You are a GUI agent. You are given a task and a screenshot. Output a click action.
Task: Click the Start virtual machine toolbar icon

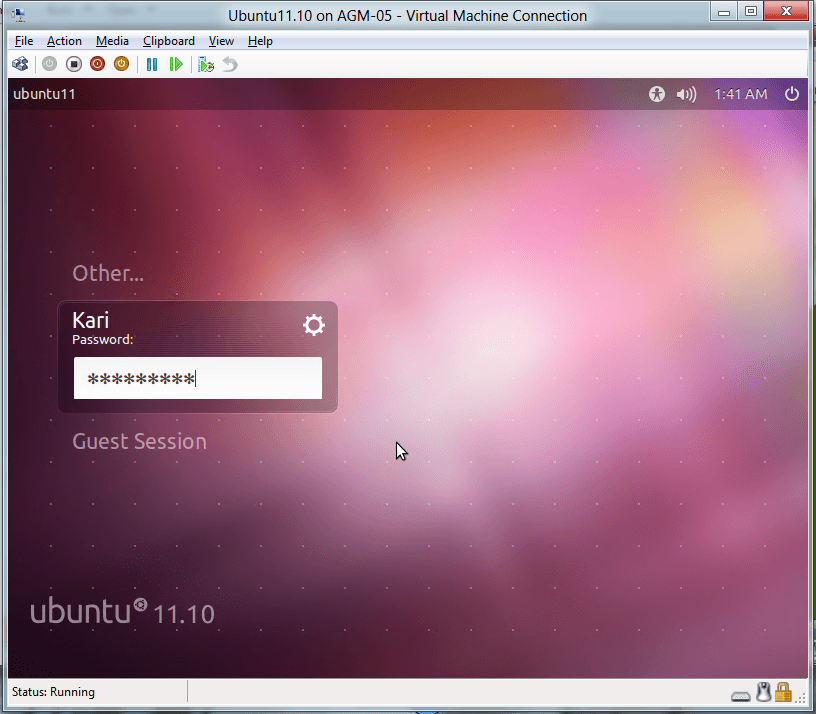point(49,64)
